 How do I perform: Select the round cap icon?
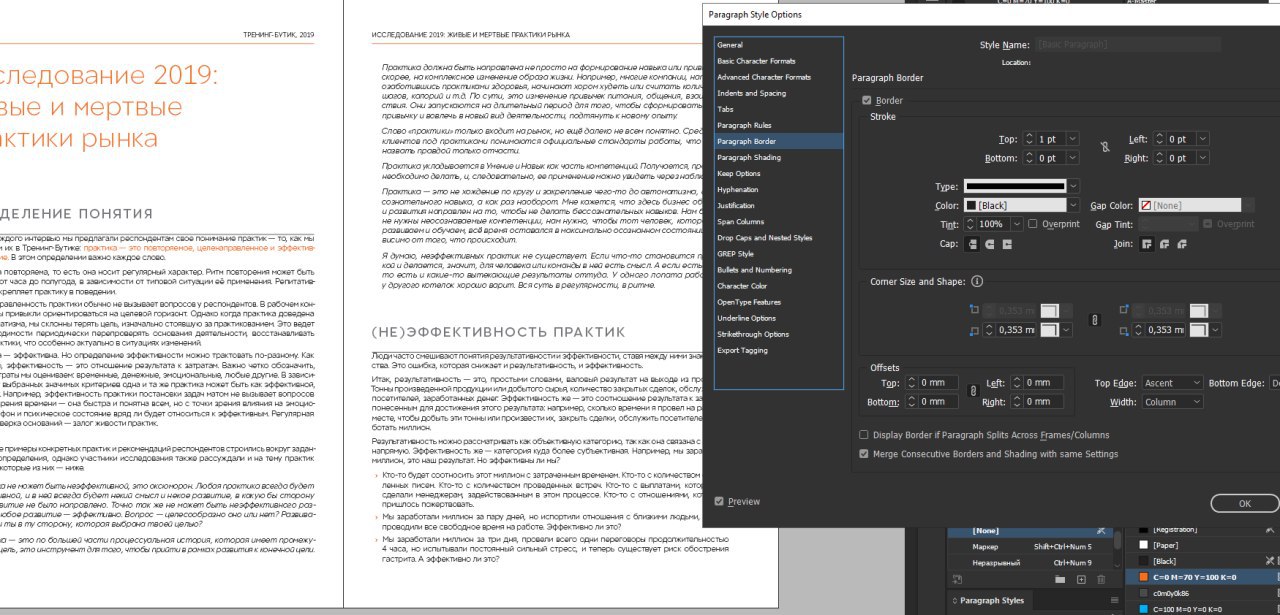click(x=989, y=243)
